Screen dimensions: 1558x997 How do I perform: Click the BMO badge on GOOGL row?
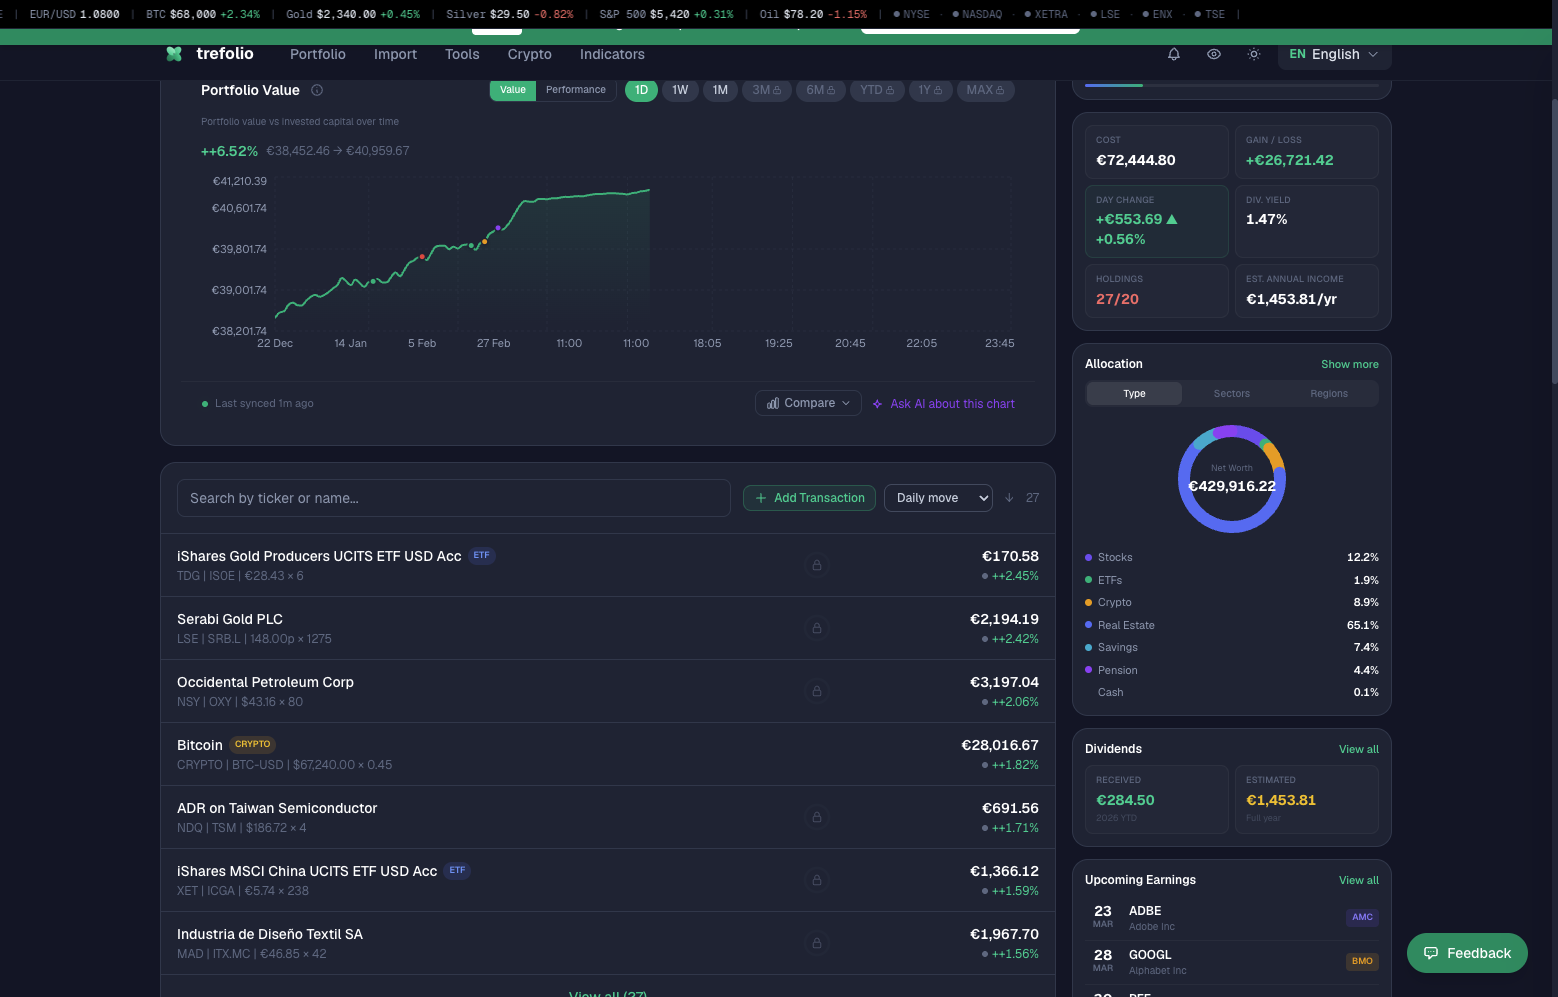point(1362,961)
